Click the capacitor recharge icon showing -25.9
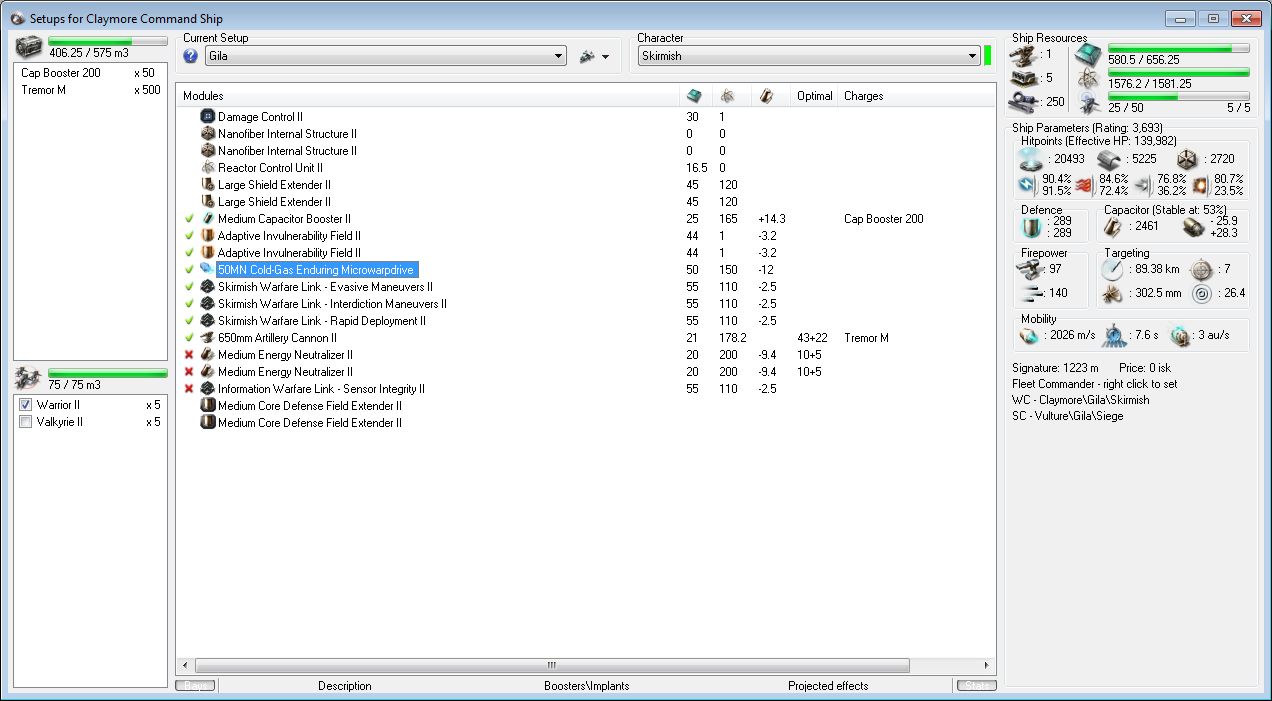The image size is (1272, 701). (1192, 227)
